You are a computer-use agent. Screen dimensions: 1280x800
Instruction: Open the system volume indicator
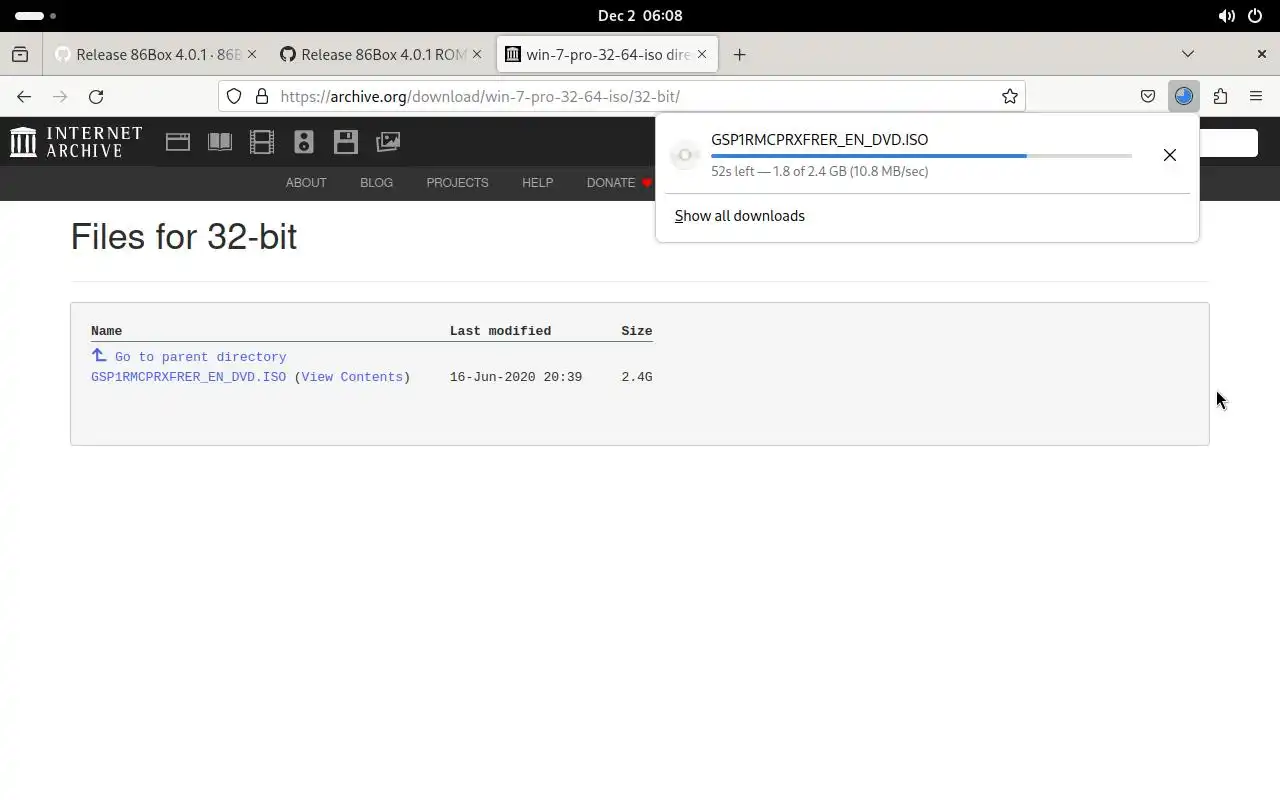pos(1227,16)
